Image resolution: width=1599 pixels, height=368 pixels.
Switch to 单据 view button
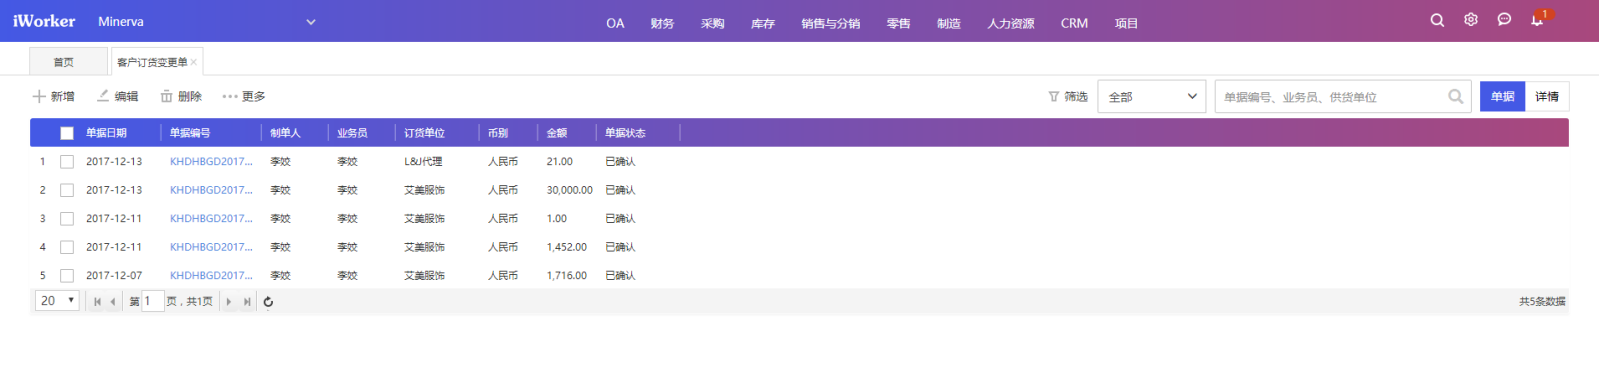coord(1502,97)
